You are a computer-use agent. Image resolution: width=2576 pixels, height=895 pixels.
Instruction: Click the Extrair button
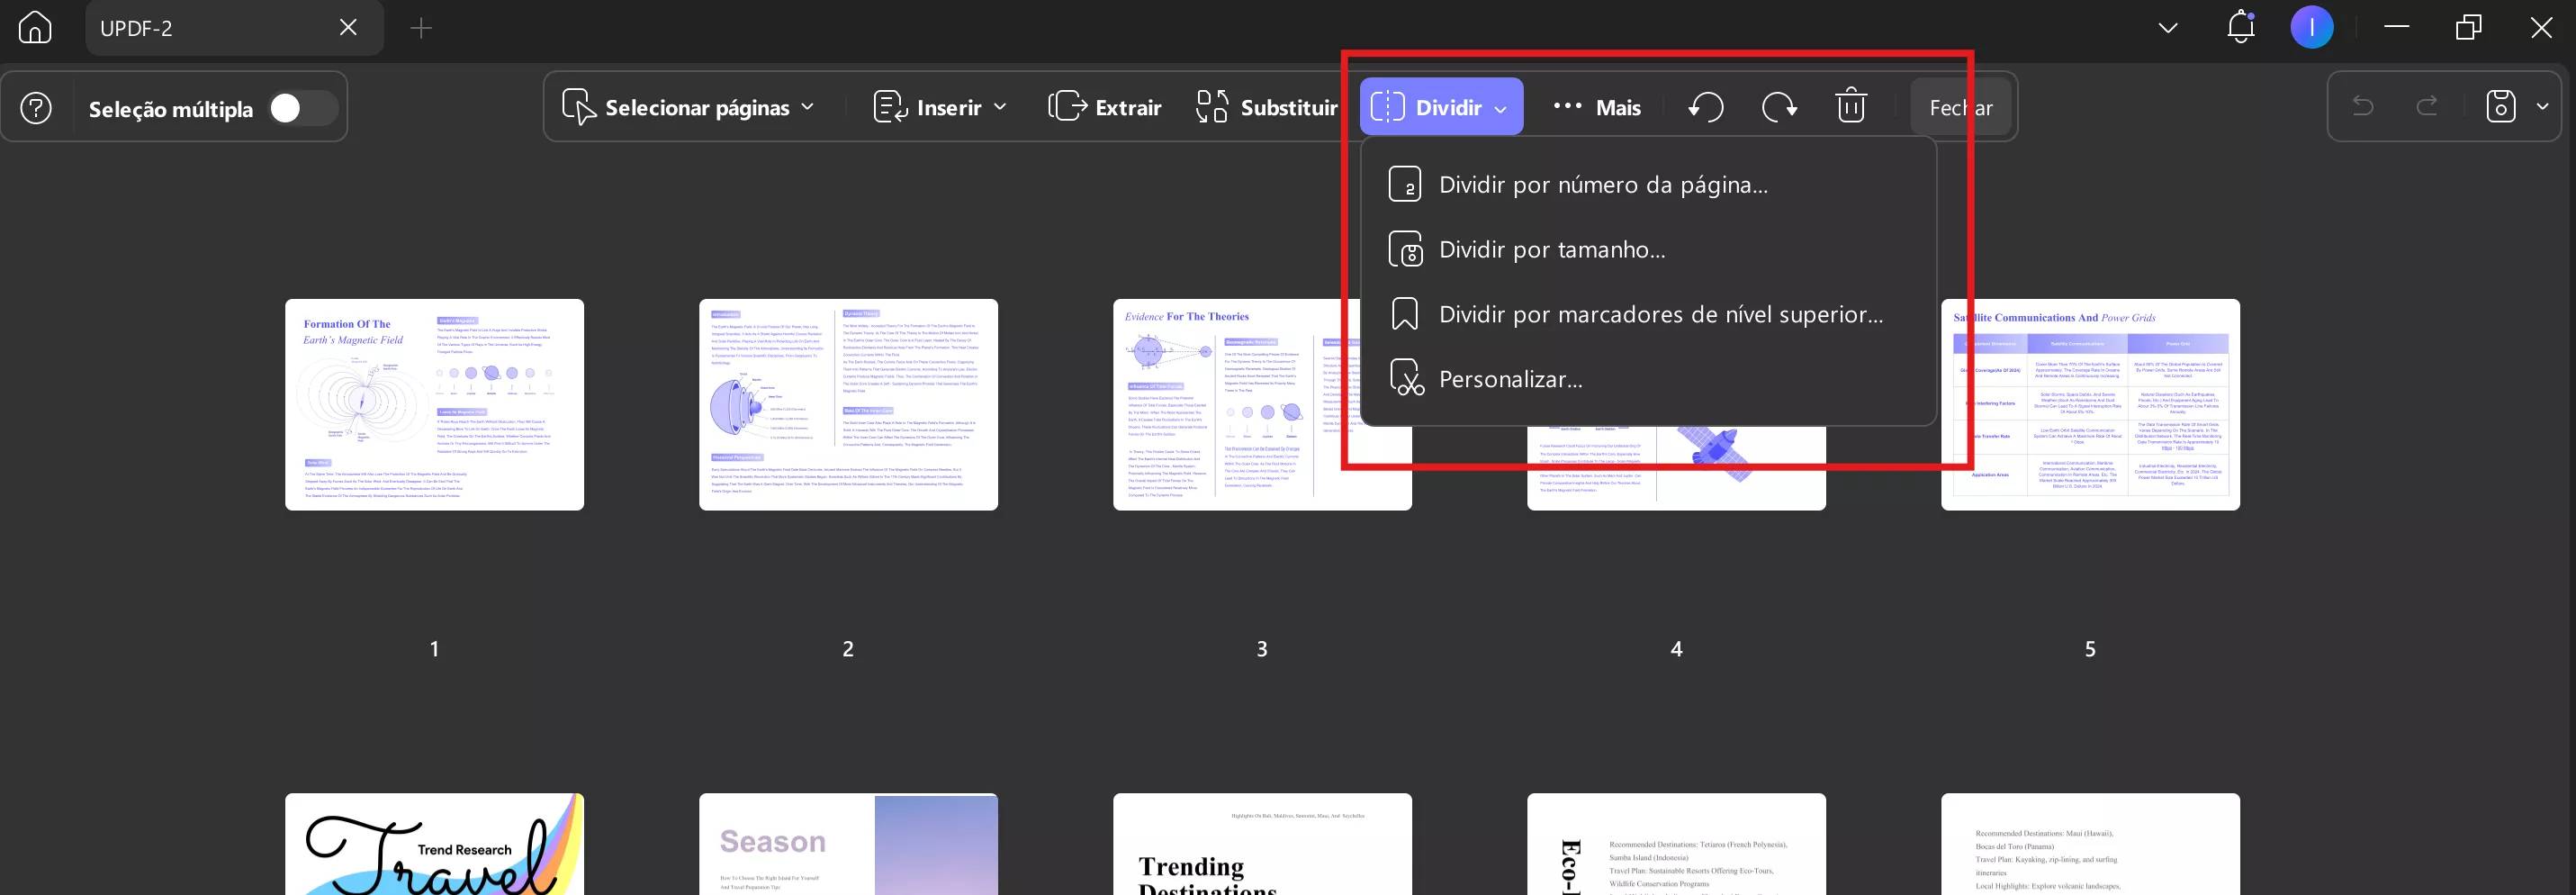(x=1105, y=107)
